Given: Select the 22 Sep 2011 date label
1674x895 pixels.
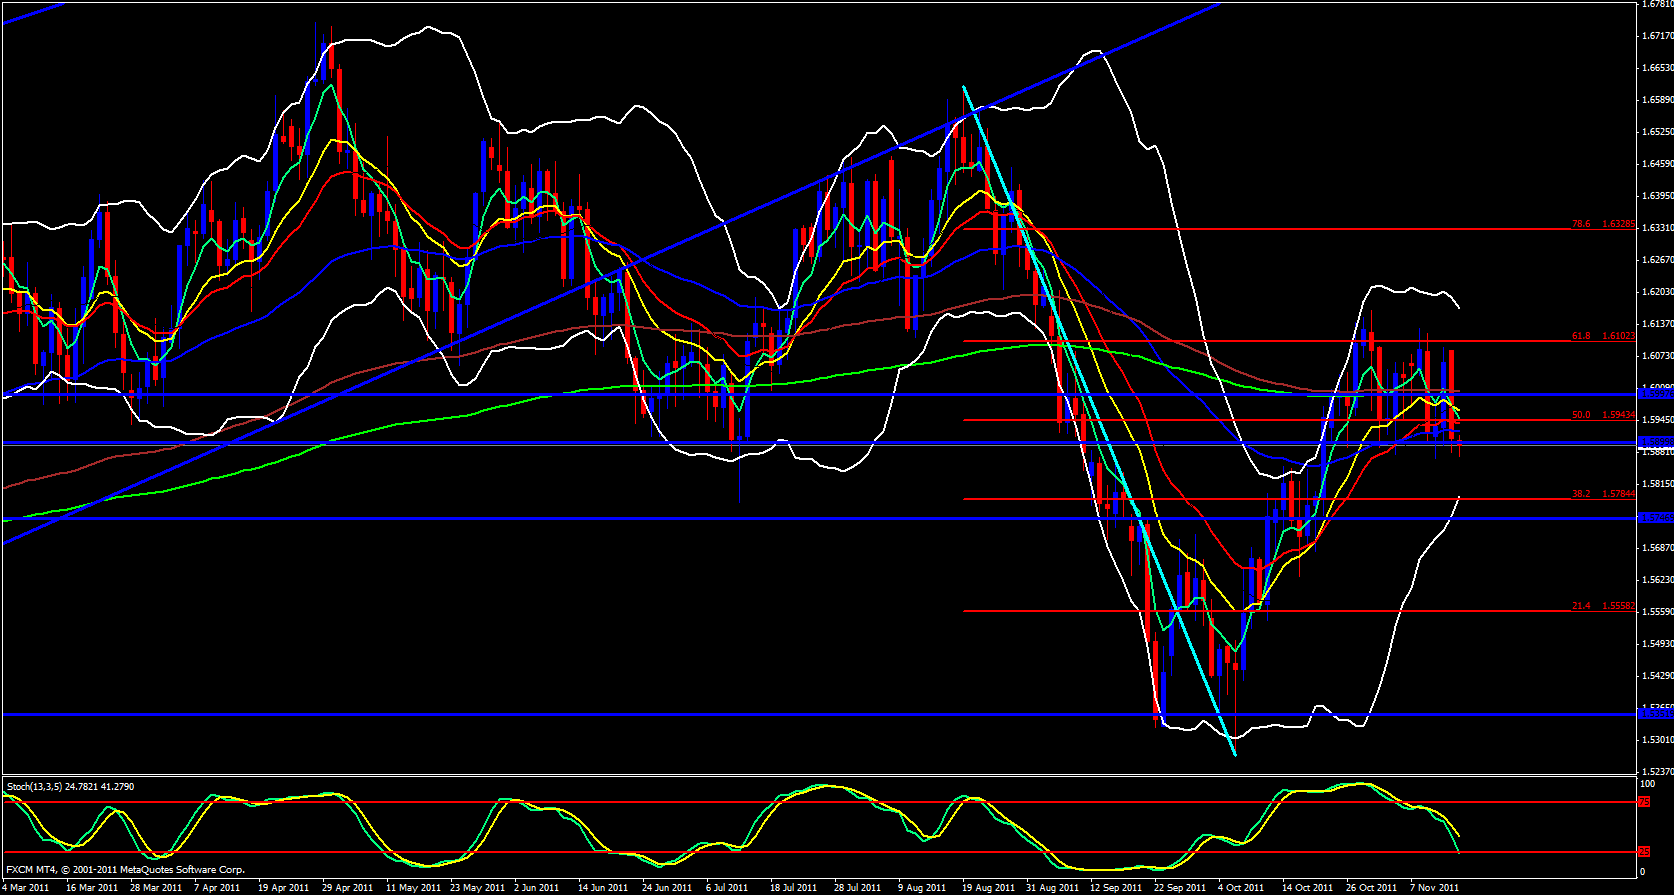Looking at the screenshot, I should click(1180, 887).
